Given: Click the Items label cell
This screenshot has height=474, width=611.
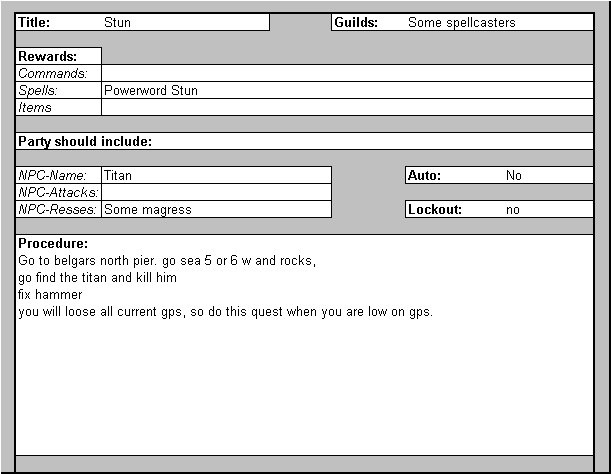Looking at the screenshot, I should (x=59, y=107).
